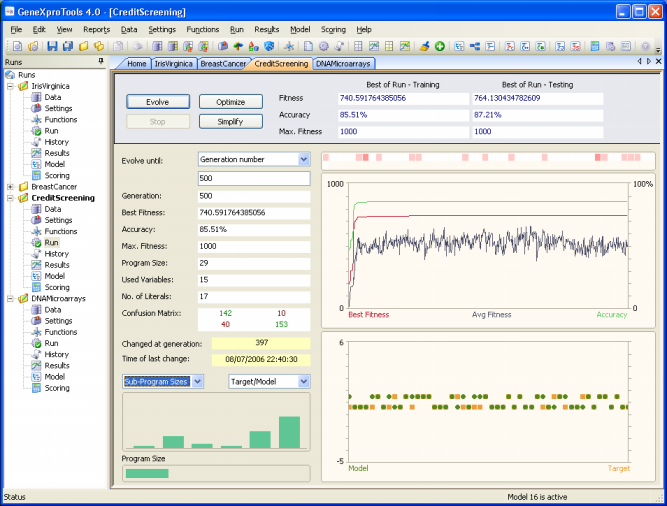Click the confusion matrix value 142

coord(225,313)
